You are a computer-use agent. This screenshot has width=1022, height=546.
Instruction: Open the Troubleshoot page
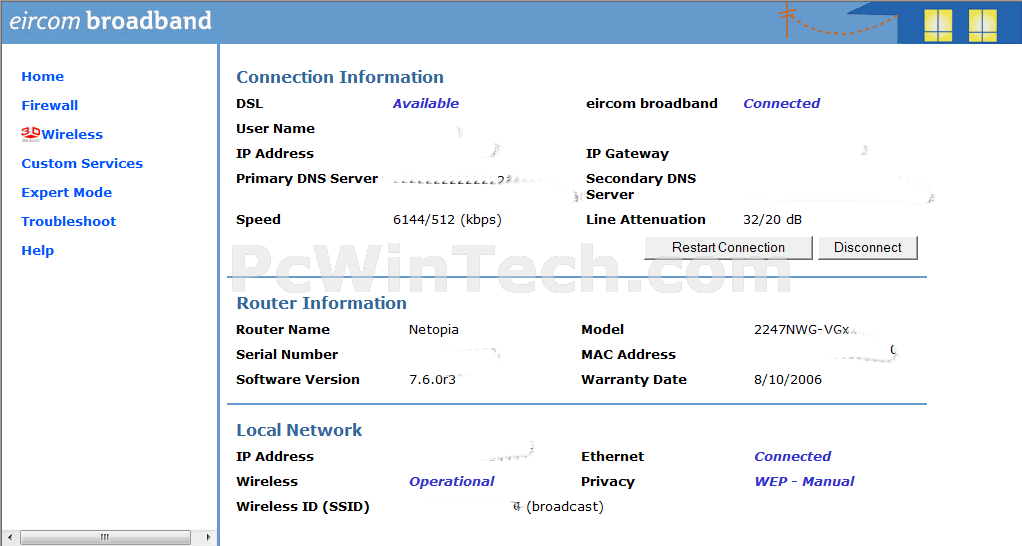coord(68,222)
